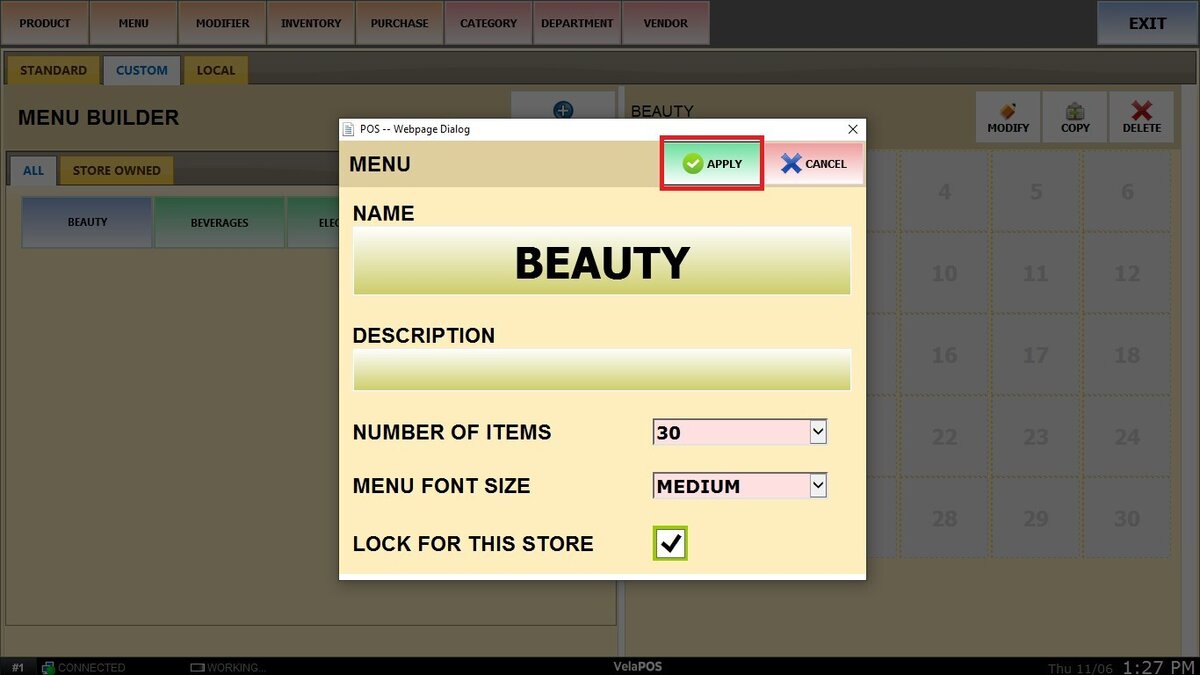Open the INVENTORY section
Viewport: 1200px width, 675px height.
click(x=311, y=23)
